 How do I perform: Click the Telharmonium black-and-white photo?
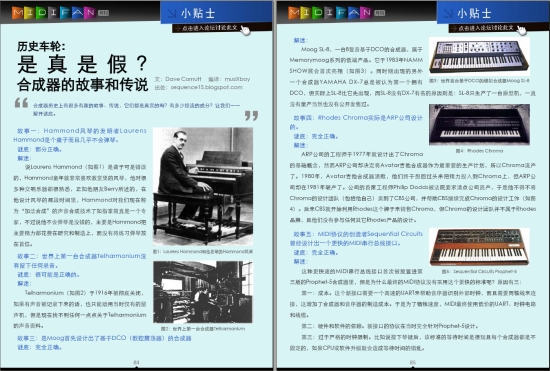pyautogui.click(x=203, y=292)
